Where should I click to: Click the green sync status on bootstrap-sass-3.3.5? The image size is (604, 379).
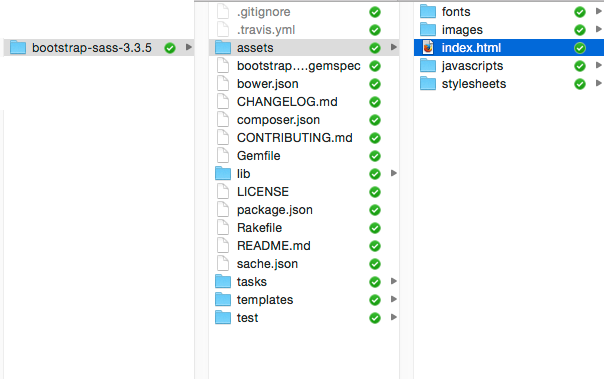click(170, 48)
